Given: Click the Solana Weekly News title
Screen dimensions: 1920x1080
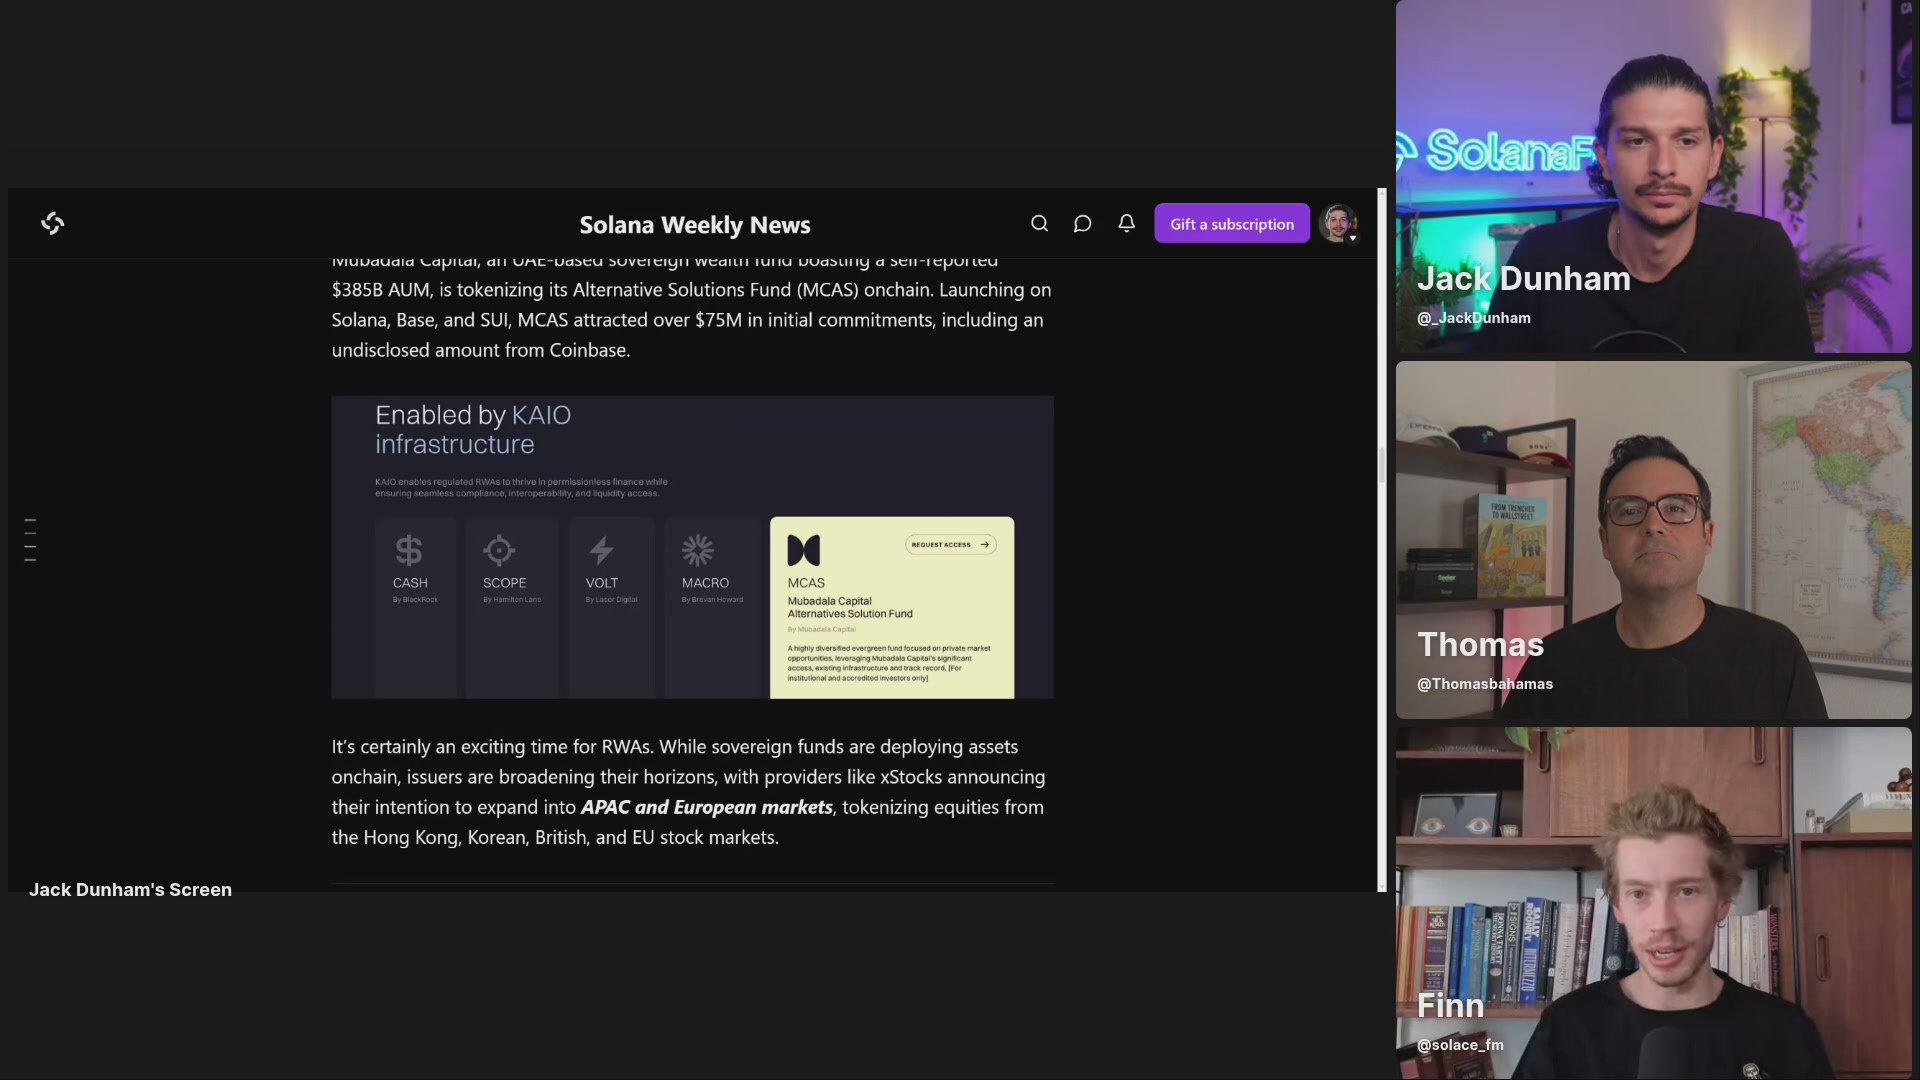Looking at the screenshot, I should 695,225.
